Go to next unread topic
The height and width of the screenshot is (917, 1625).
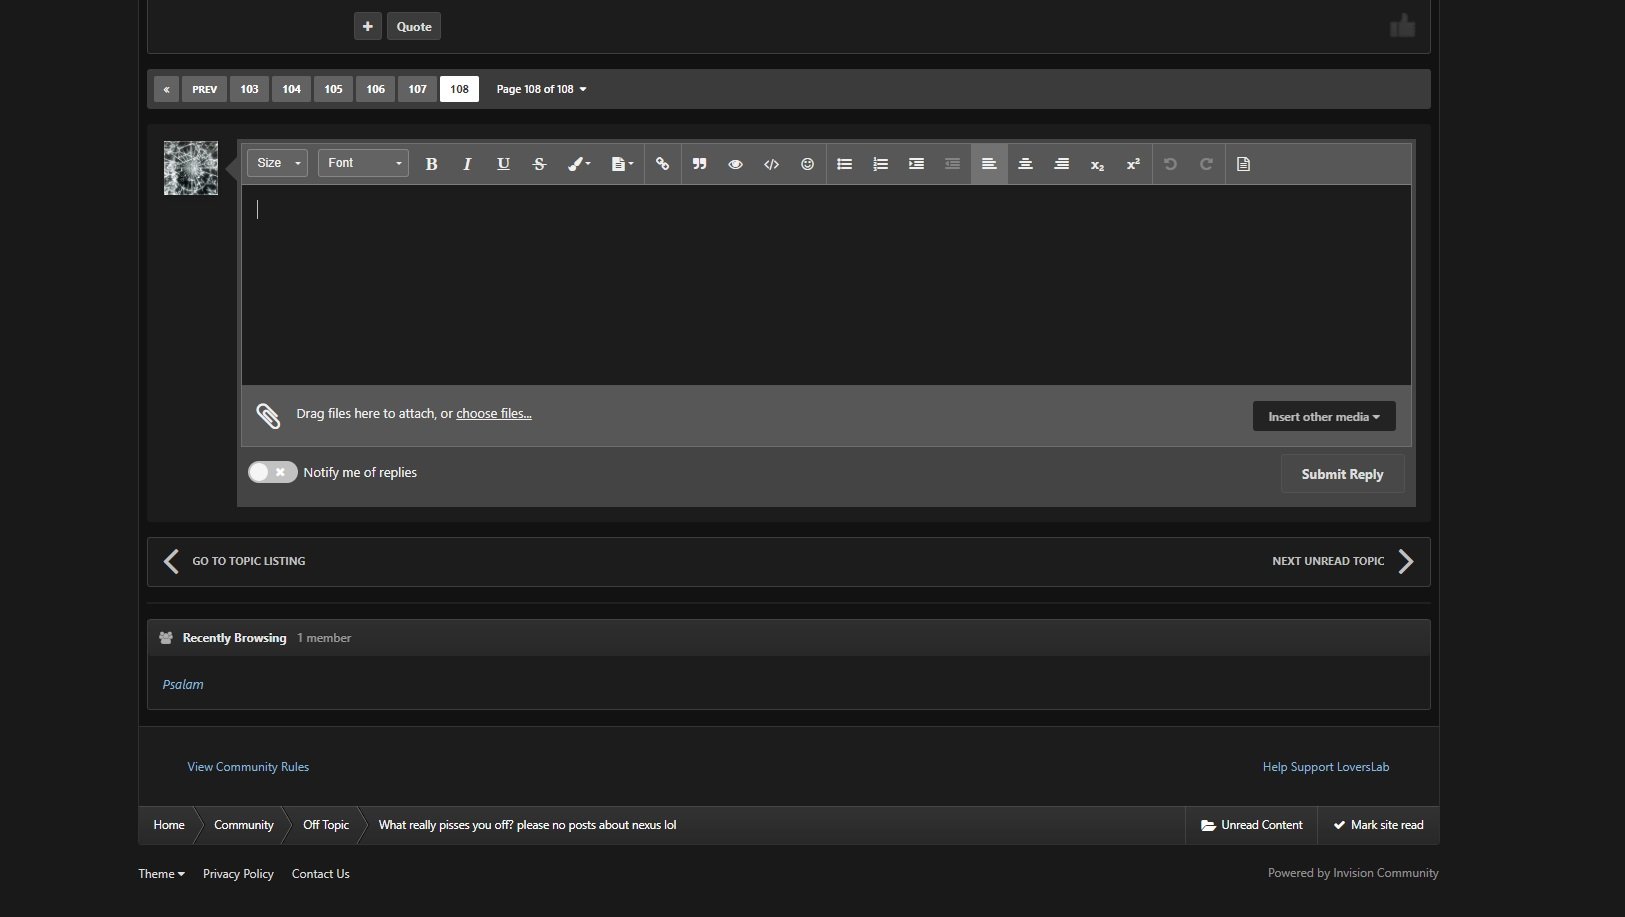pos(1343,561)
